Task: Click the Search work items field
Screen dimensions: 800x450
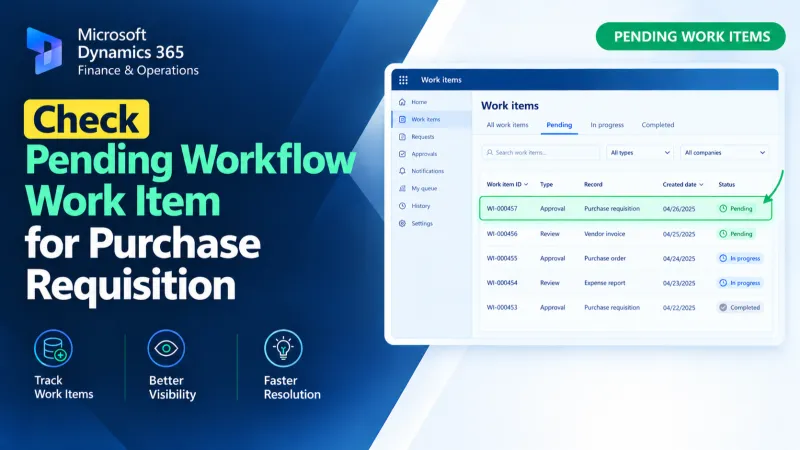Action: [541, 153]
